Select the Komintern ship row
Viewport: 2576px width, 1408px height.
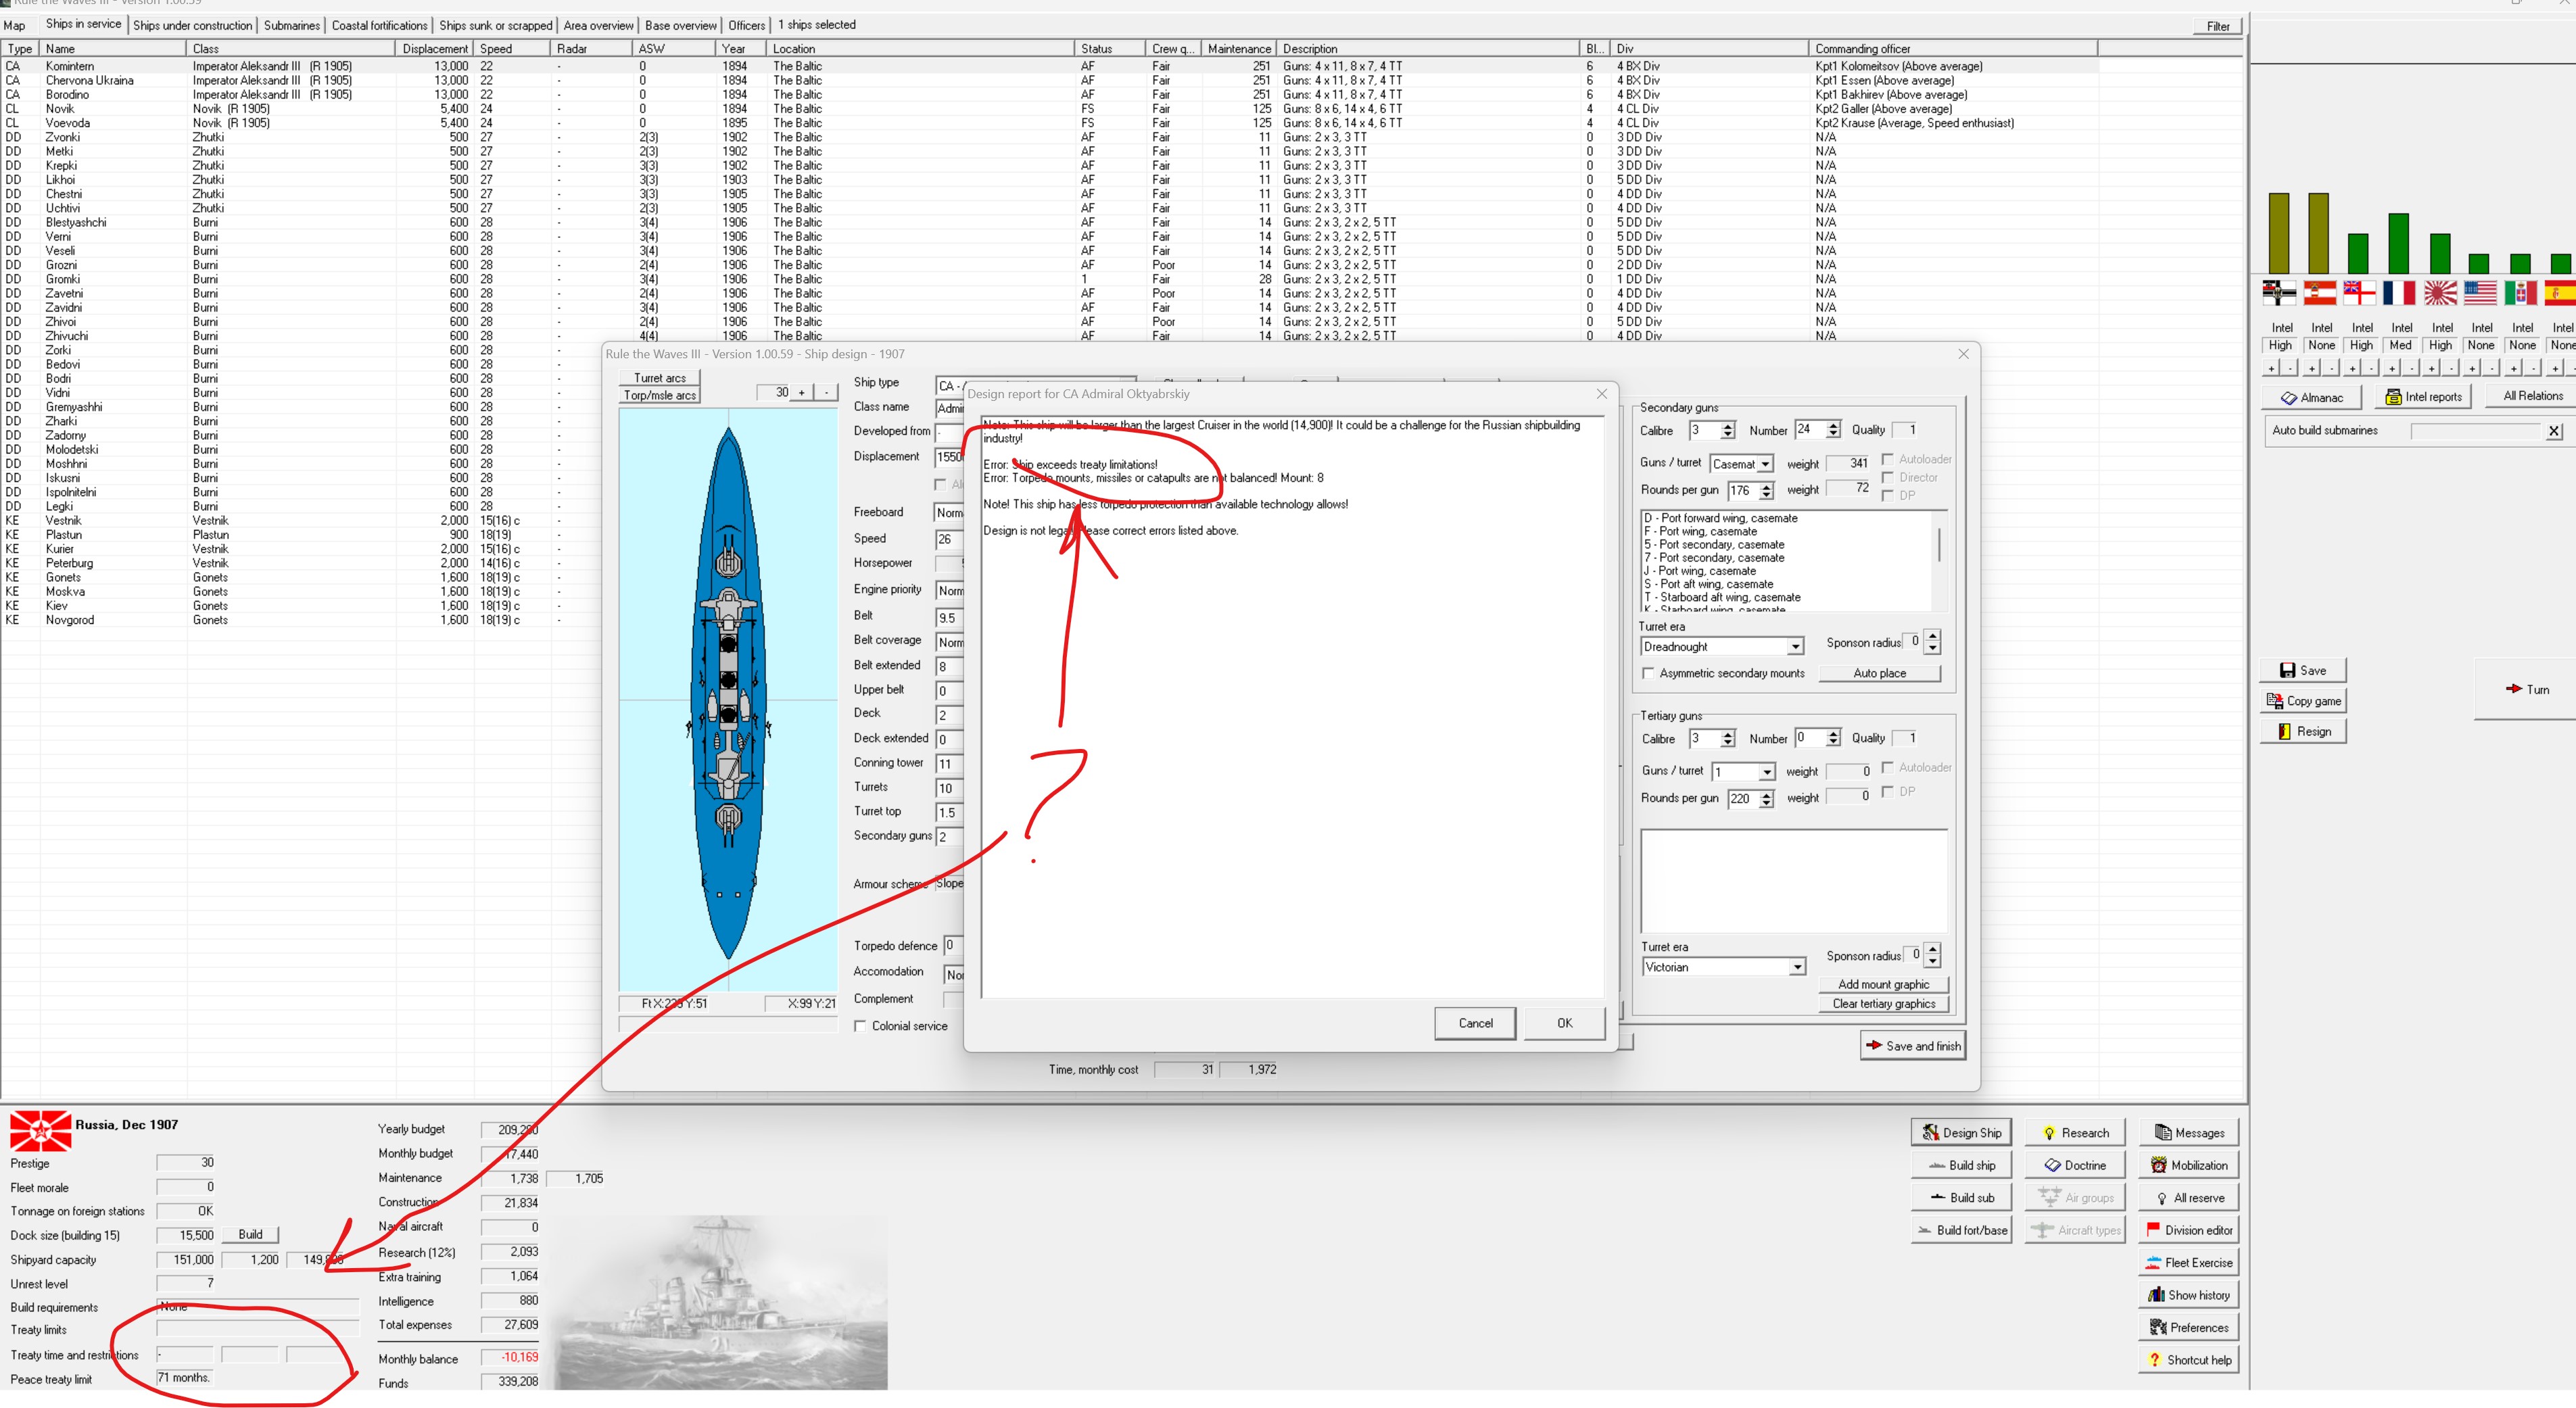coord(1050,66)
